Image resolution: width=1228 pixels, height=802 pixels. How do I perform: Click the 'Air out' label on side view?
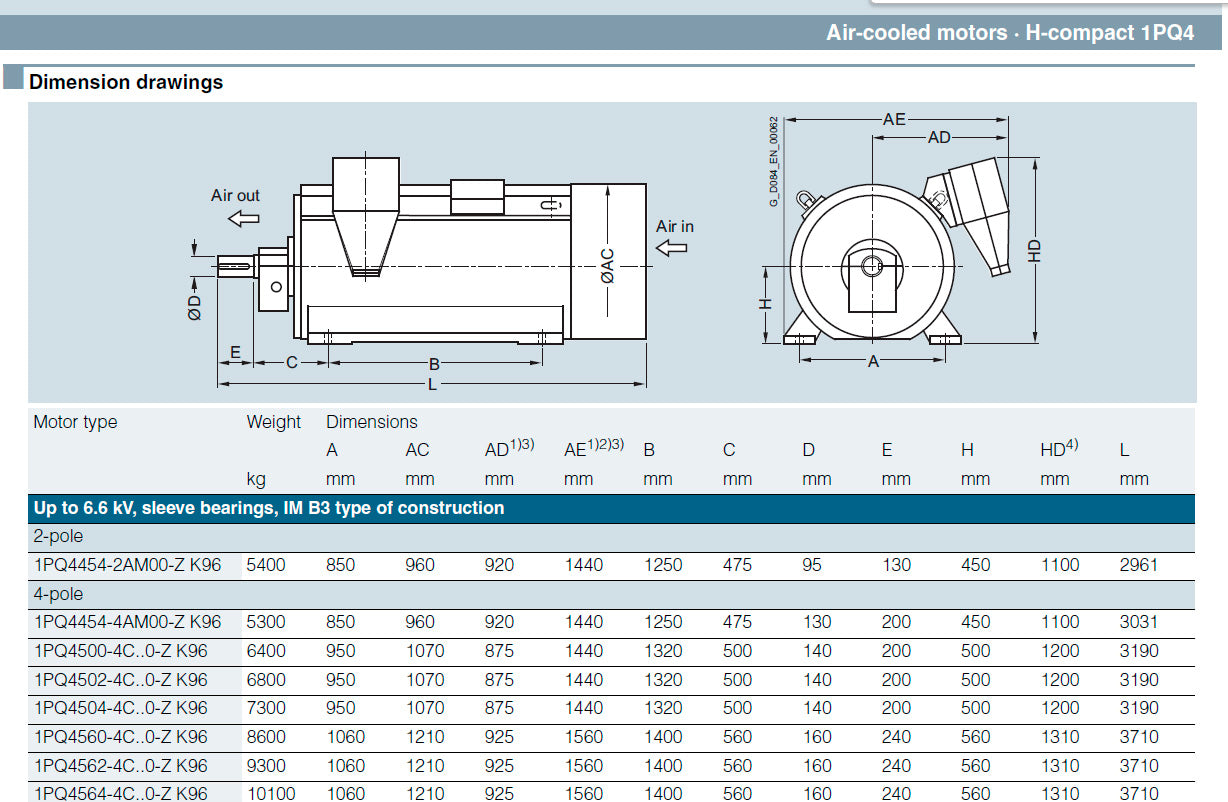[235, 195]
